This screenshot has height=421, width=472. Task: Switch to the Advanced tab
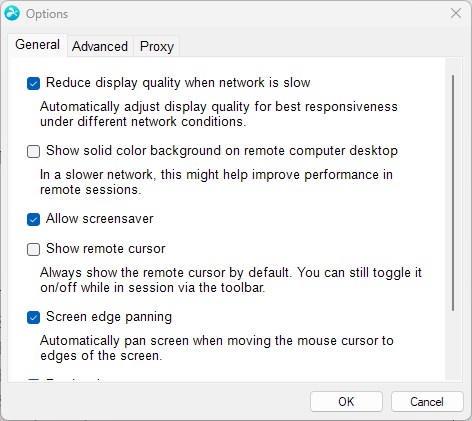click(100, 46)
